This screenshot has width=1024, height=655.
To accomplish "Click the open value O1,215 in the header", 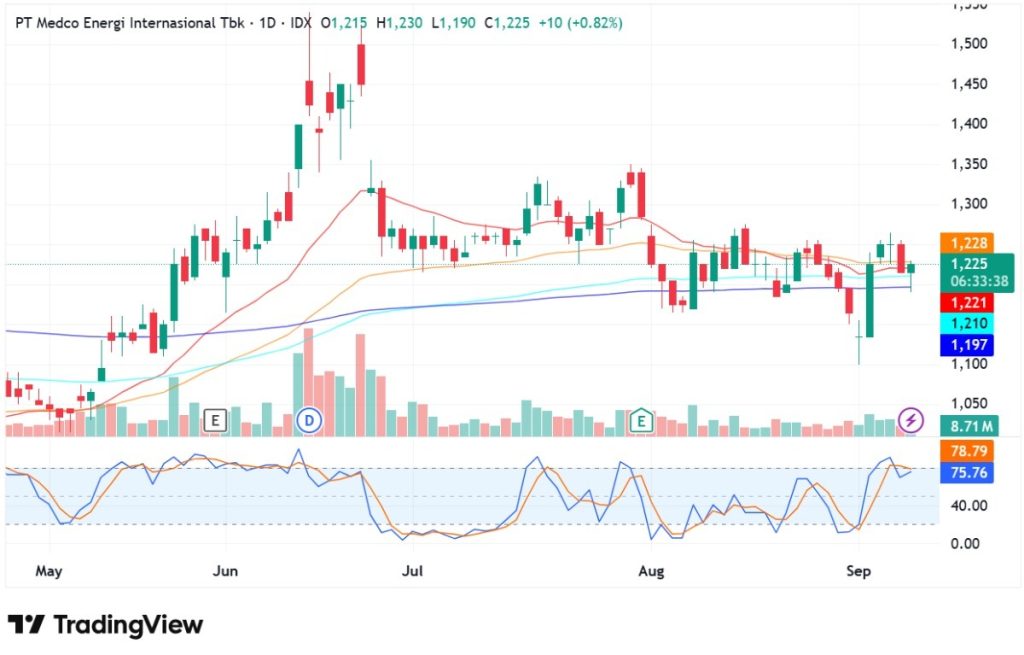I will pyautogui.click(x=344, y=24).
